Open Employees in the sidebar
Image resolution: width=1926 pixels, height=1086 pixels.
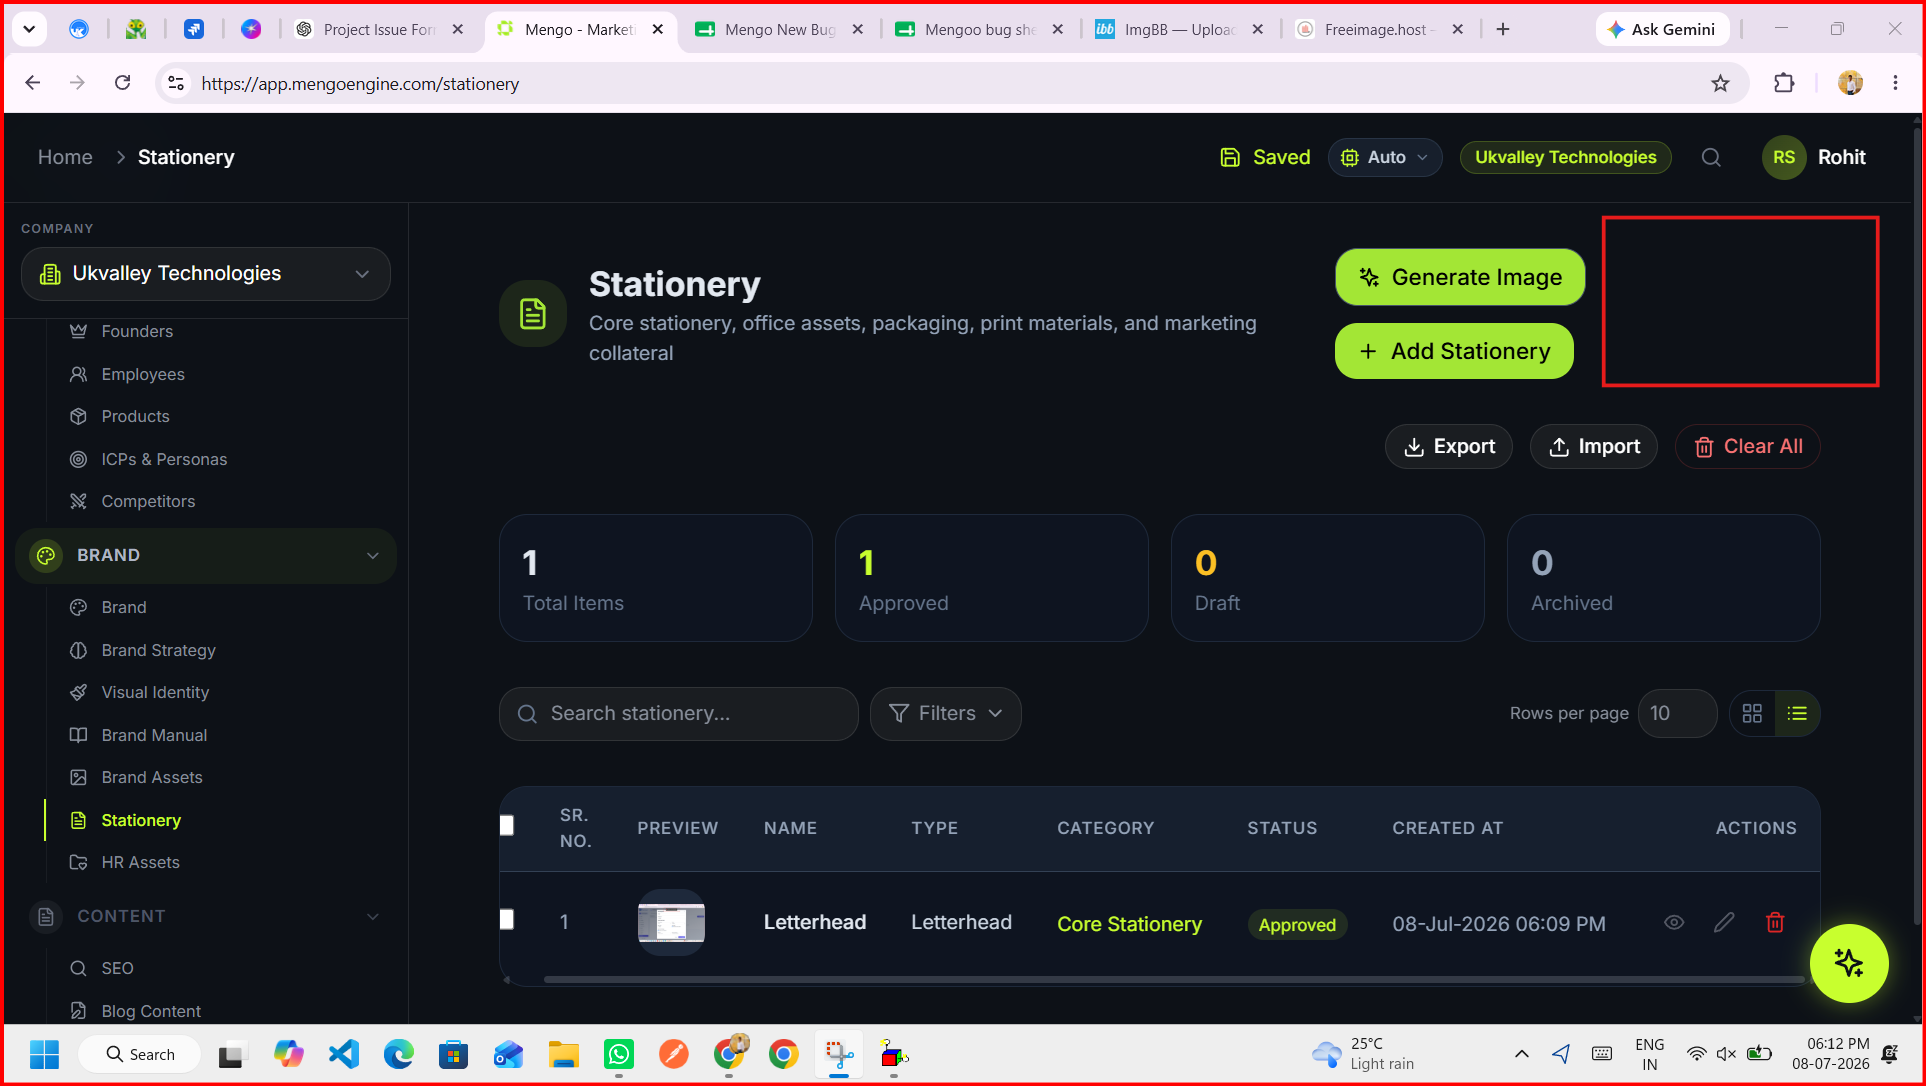click(x=143, y=374)
